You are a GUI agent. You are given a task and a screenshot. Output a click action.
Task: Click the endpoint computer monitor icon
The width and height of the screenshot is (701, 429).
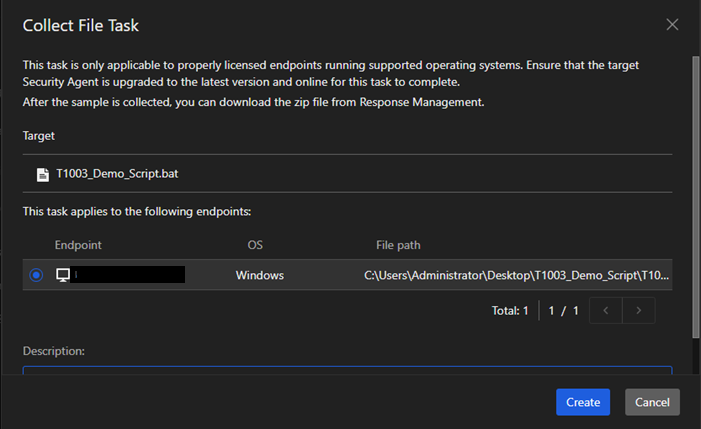coord(63,275)
